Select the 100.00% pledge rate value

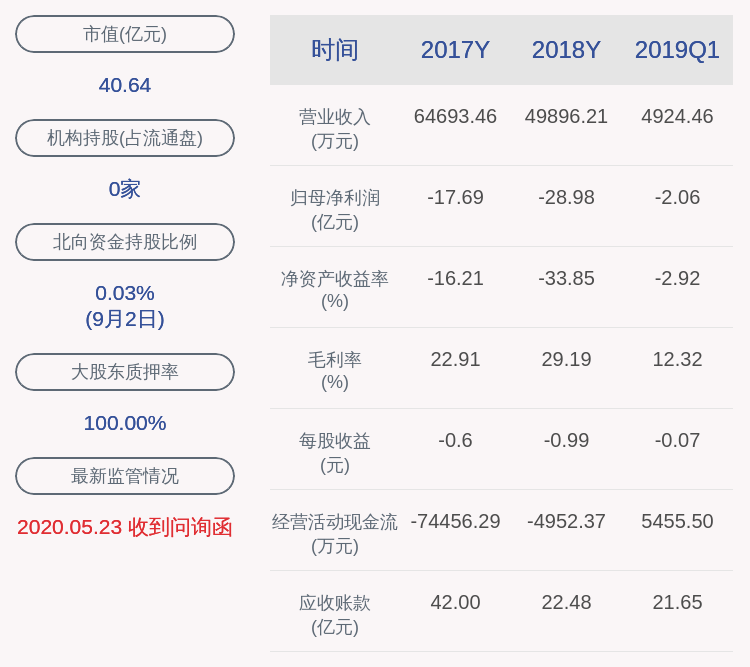(x=125, y=423)
